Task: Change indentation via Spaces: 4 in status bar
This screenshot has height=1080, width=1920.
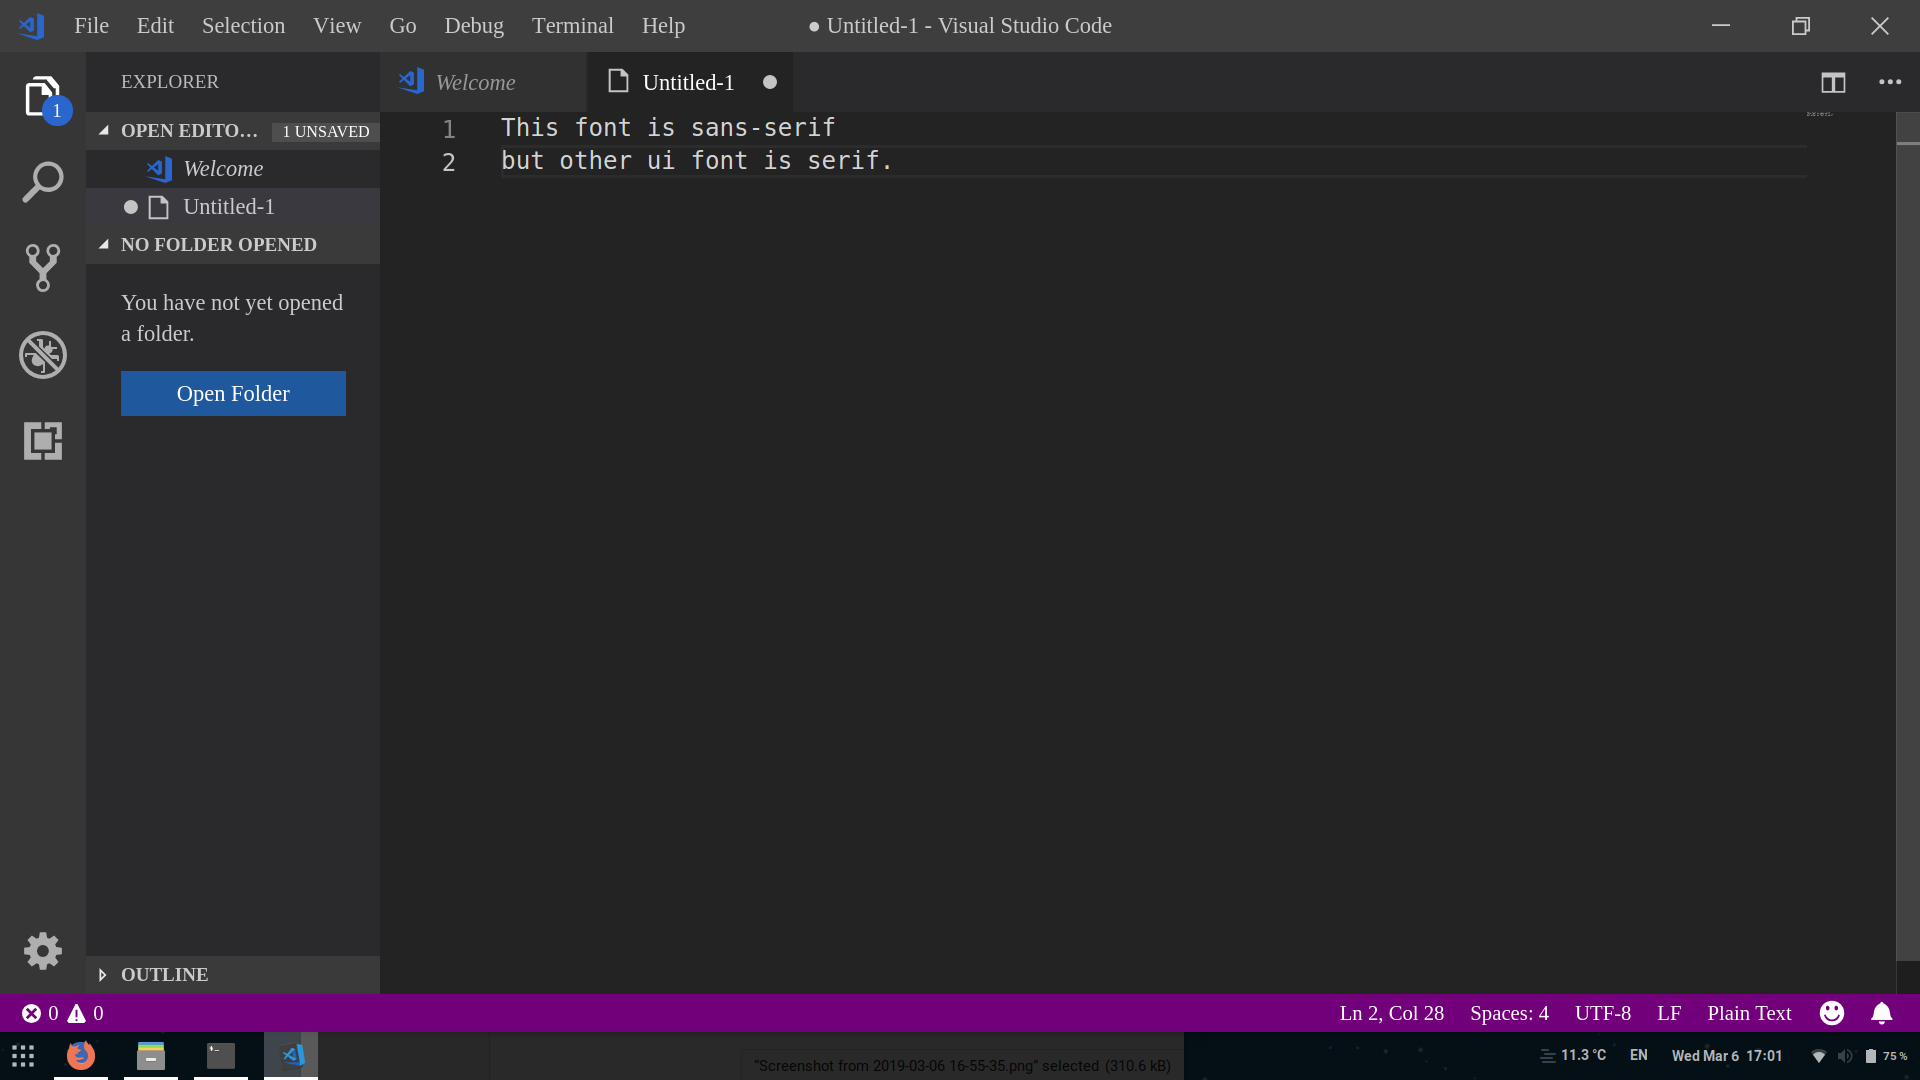Action: [x=1508, y=1013]
